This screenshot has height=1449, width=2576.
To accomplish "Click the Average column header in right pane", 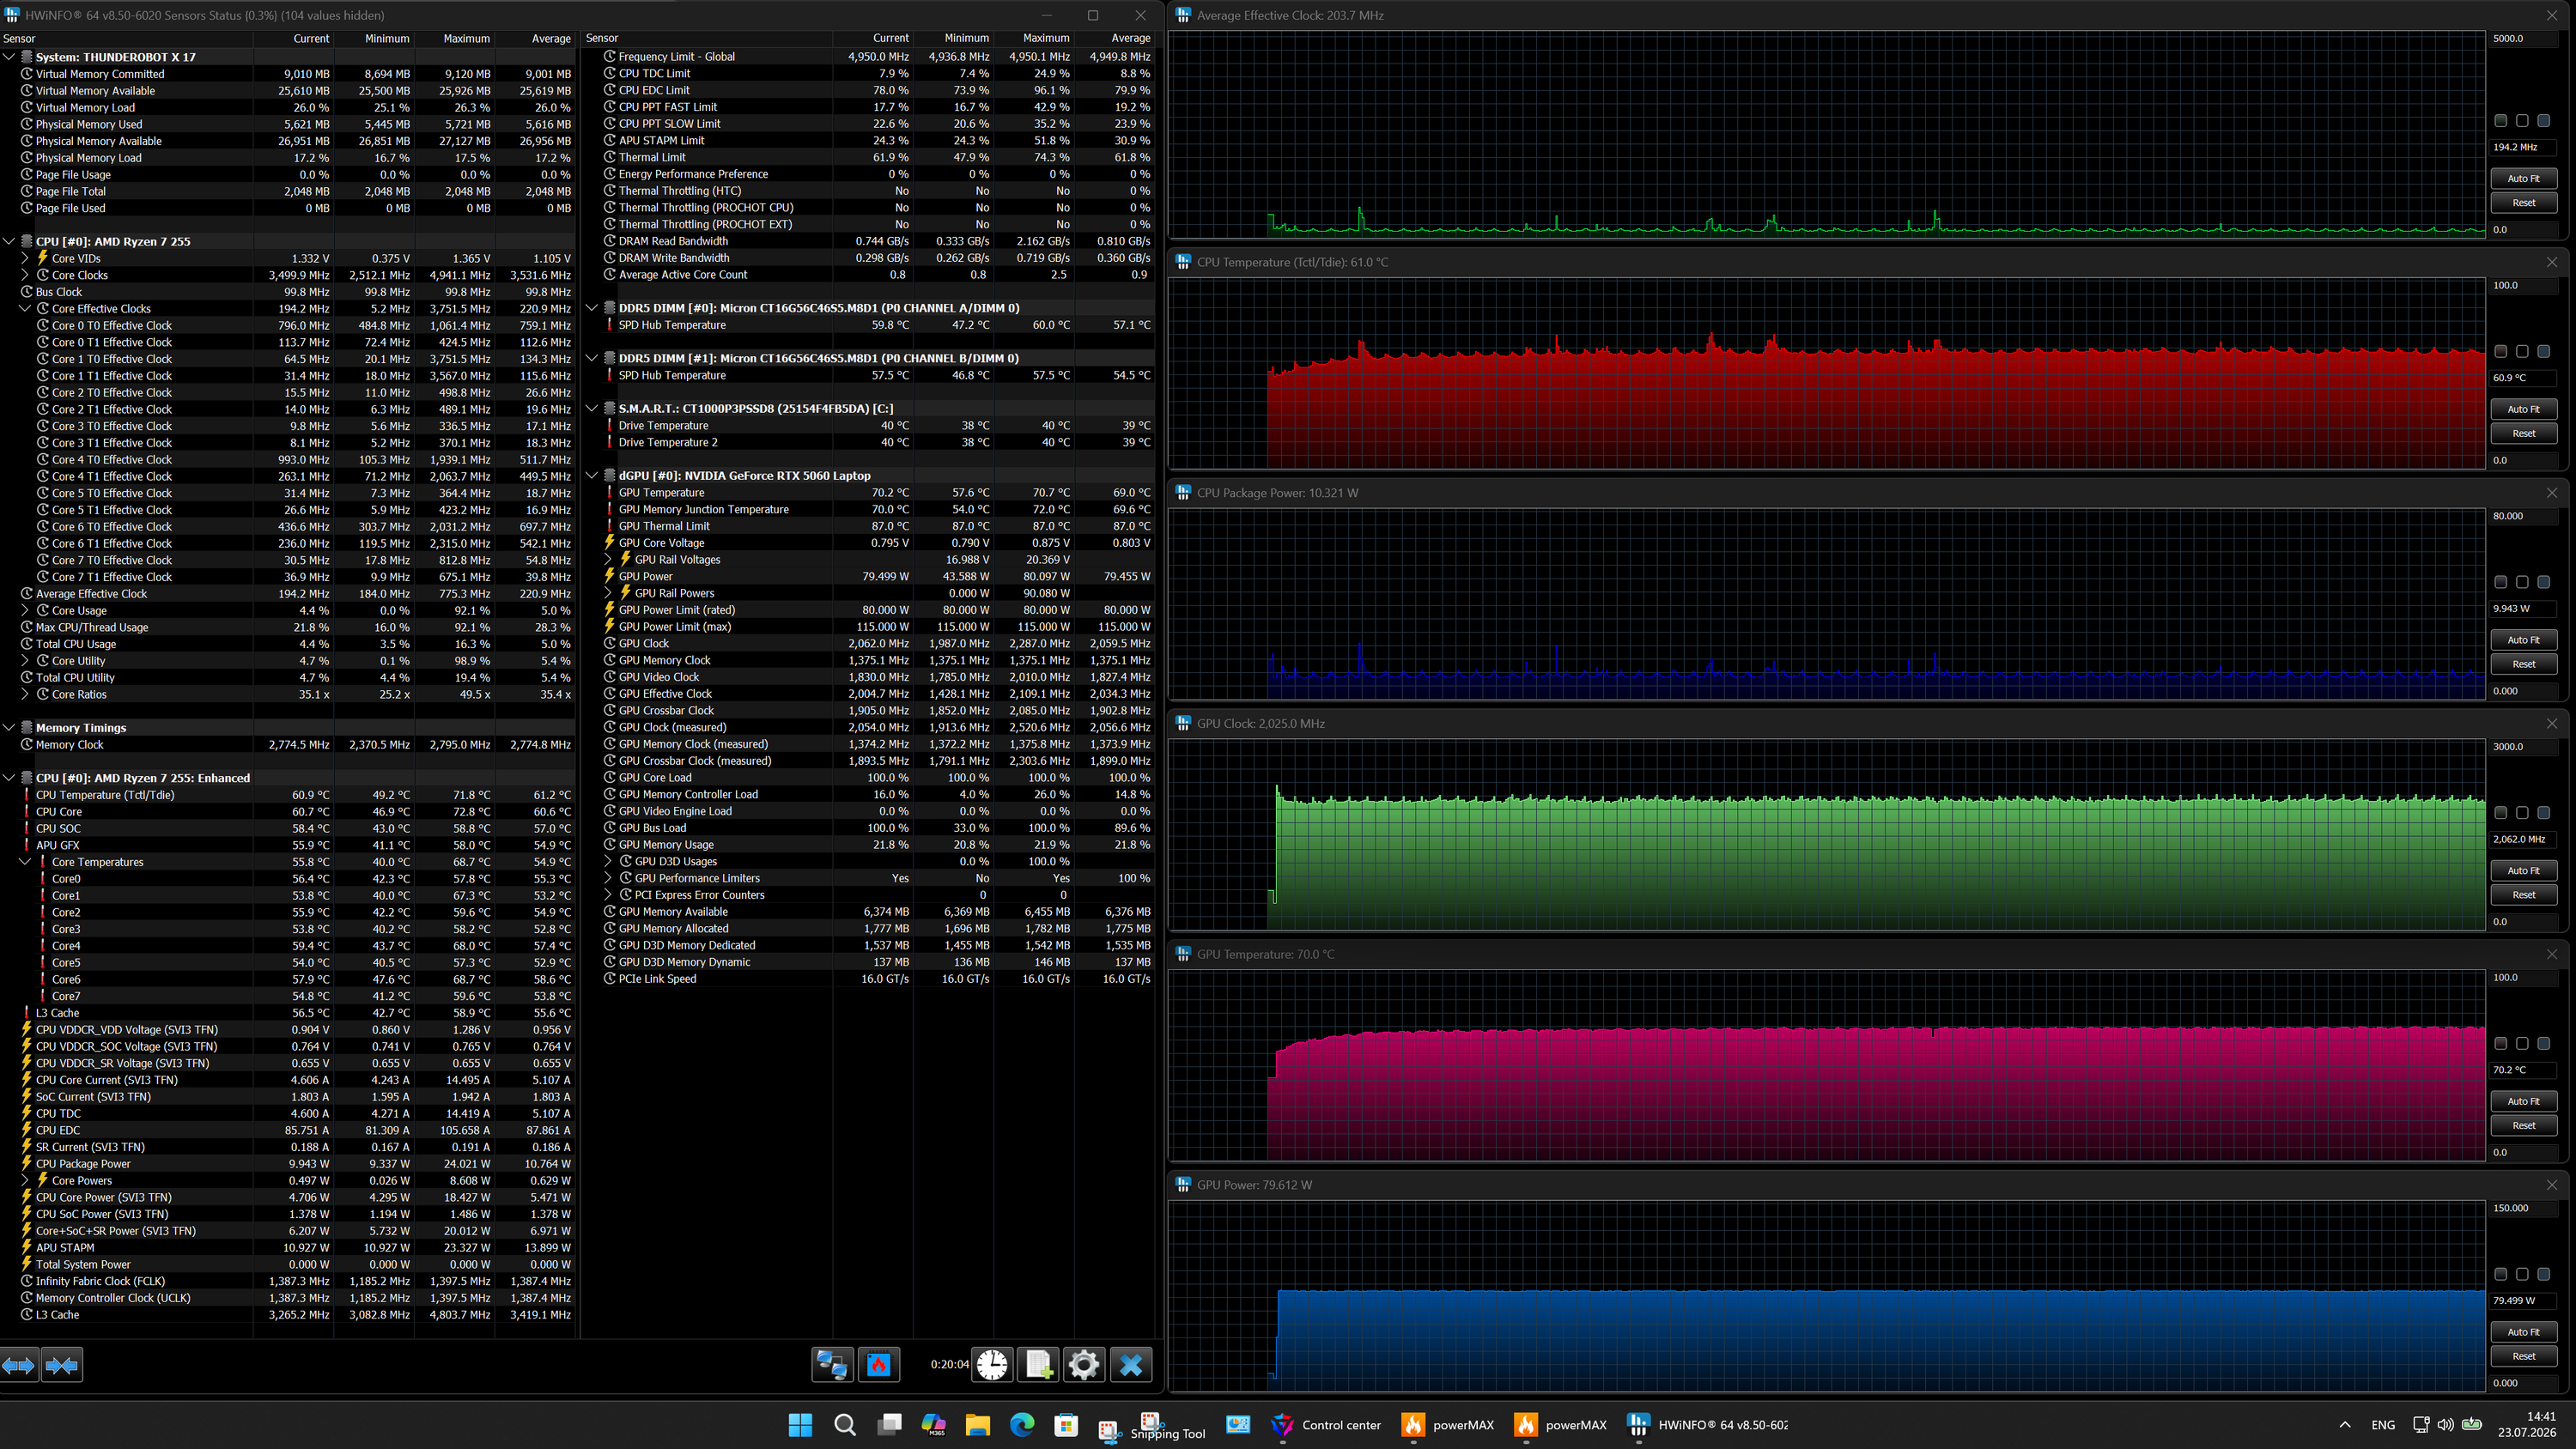I will click(1114, 39).
